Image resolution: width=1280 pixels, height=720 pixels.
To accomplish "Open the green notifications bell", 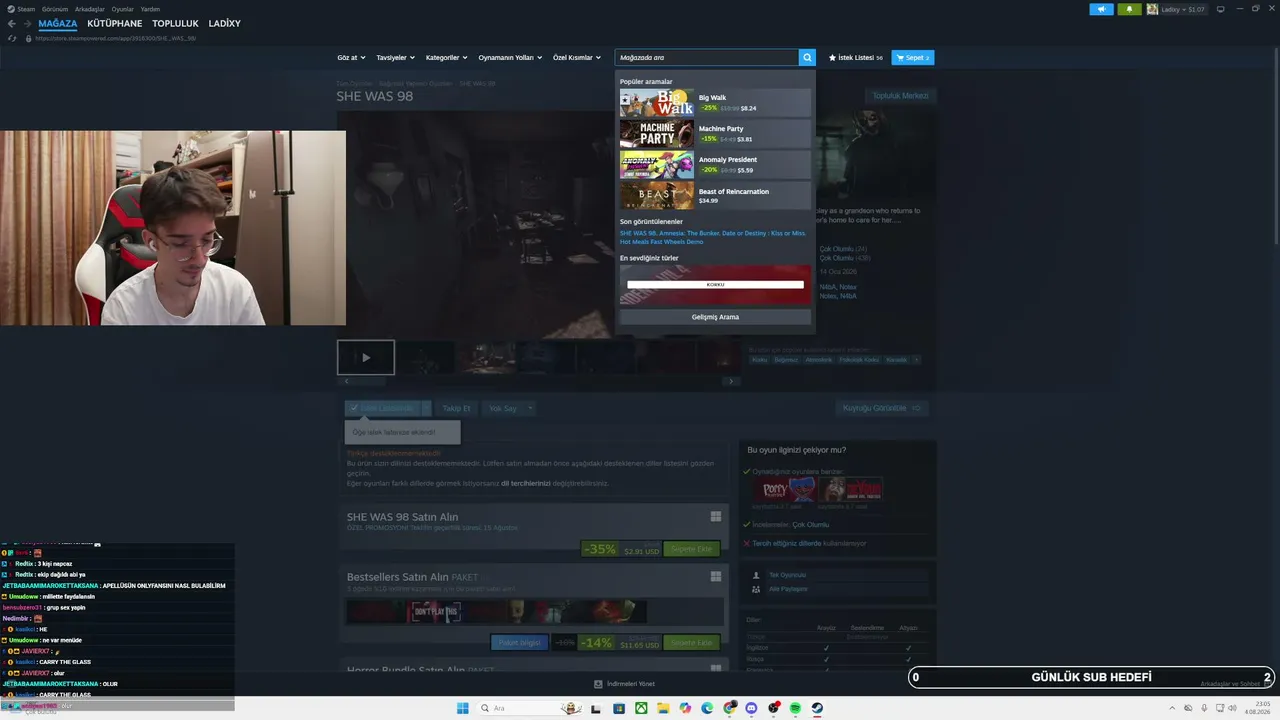I will 1129,9.
